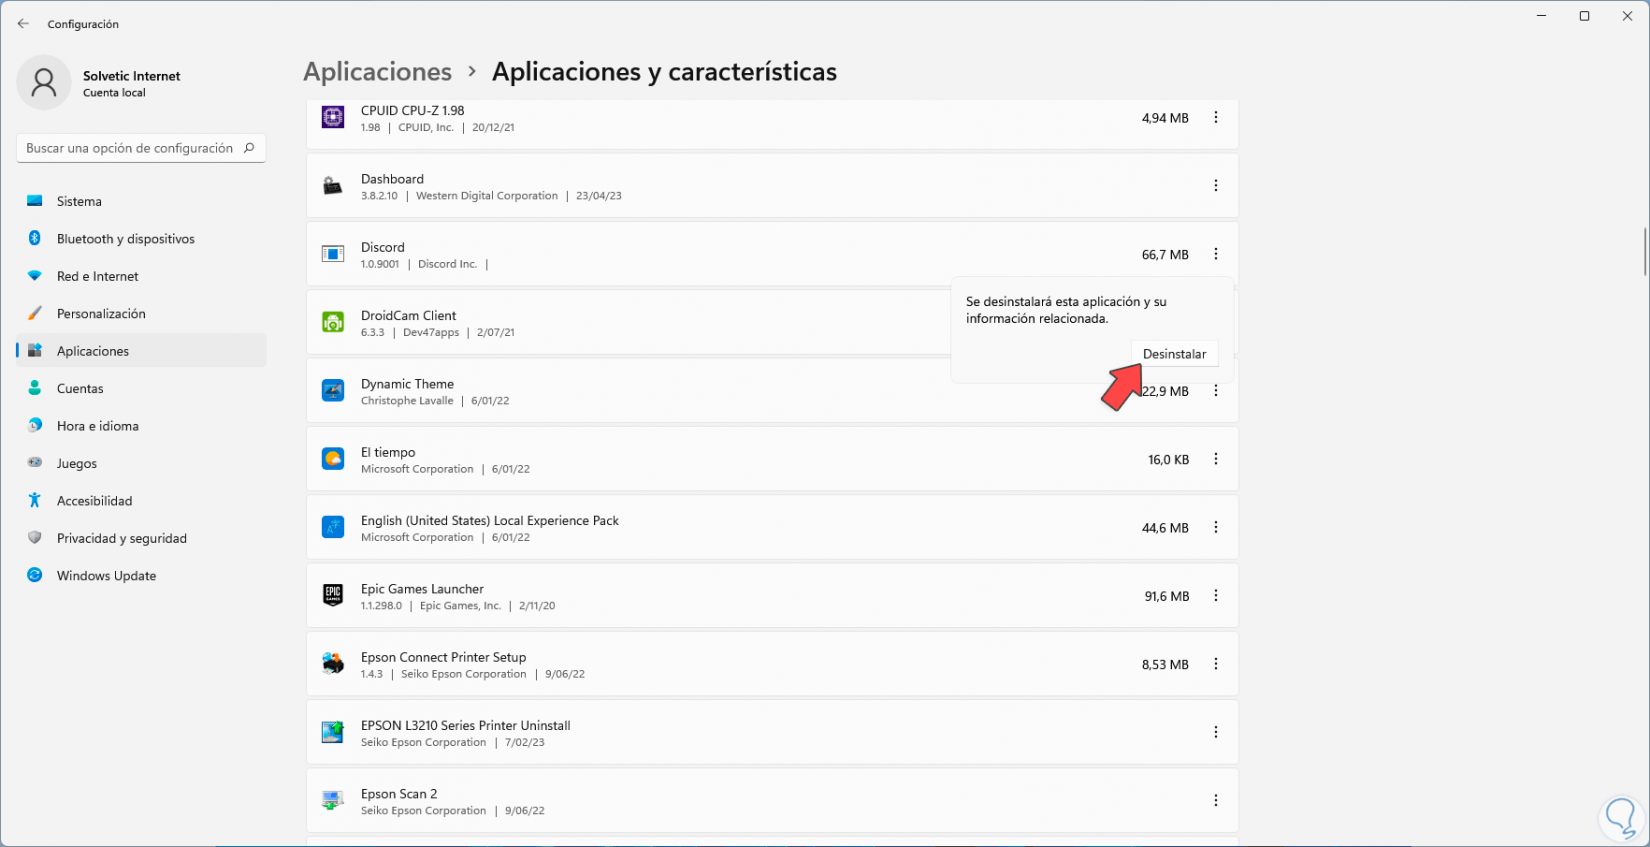Click the El tiempo weather icon
The width and height of the screenshot is (1650, 847).
(x=333, y=459)
